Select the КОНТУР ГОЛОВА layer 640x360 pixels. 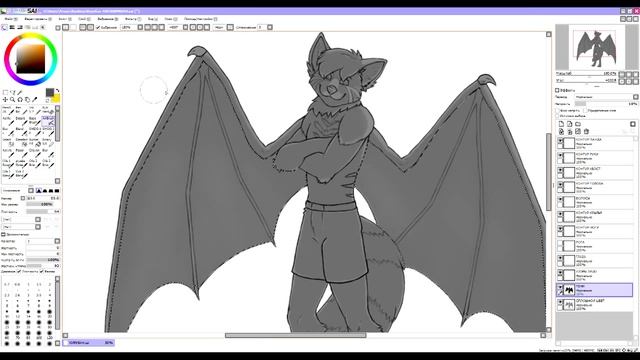595,187
